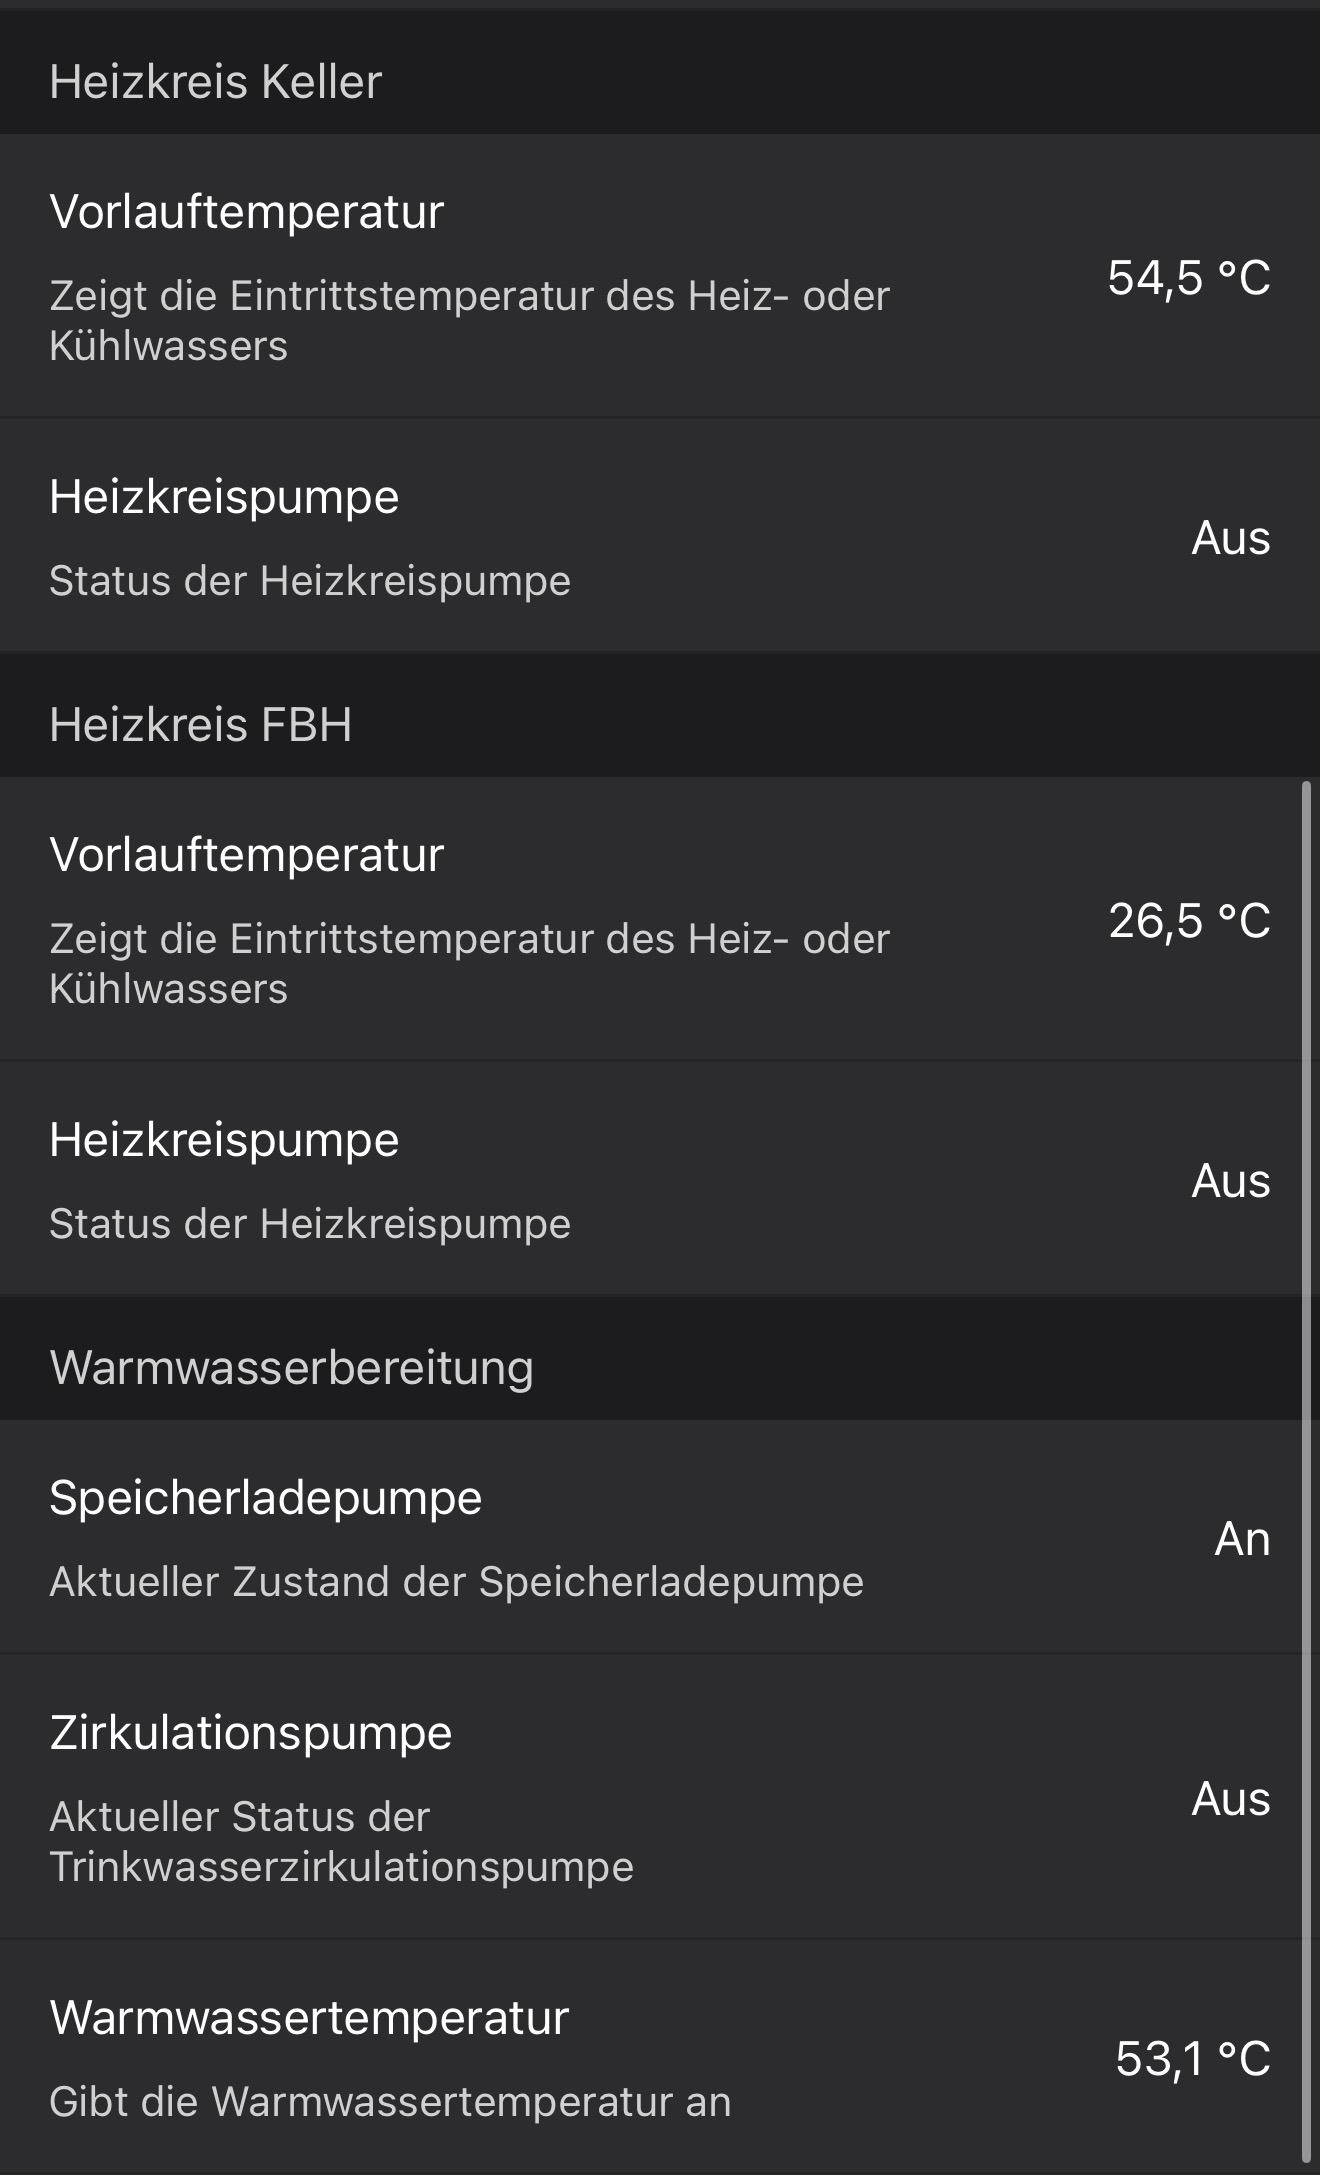Click the An status of Speicherladepumpe
This screenshot has height=2175, width=1320.
pos(1241,1539)
